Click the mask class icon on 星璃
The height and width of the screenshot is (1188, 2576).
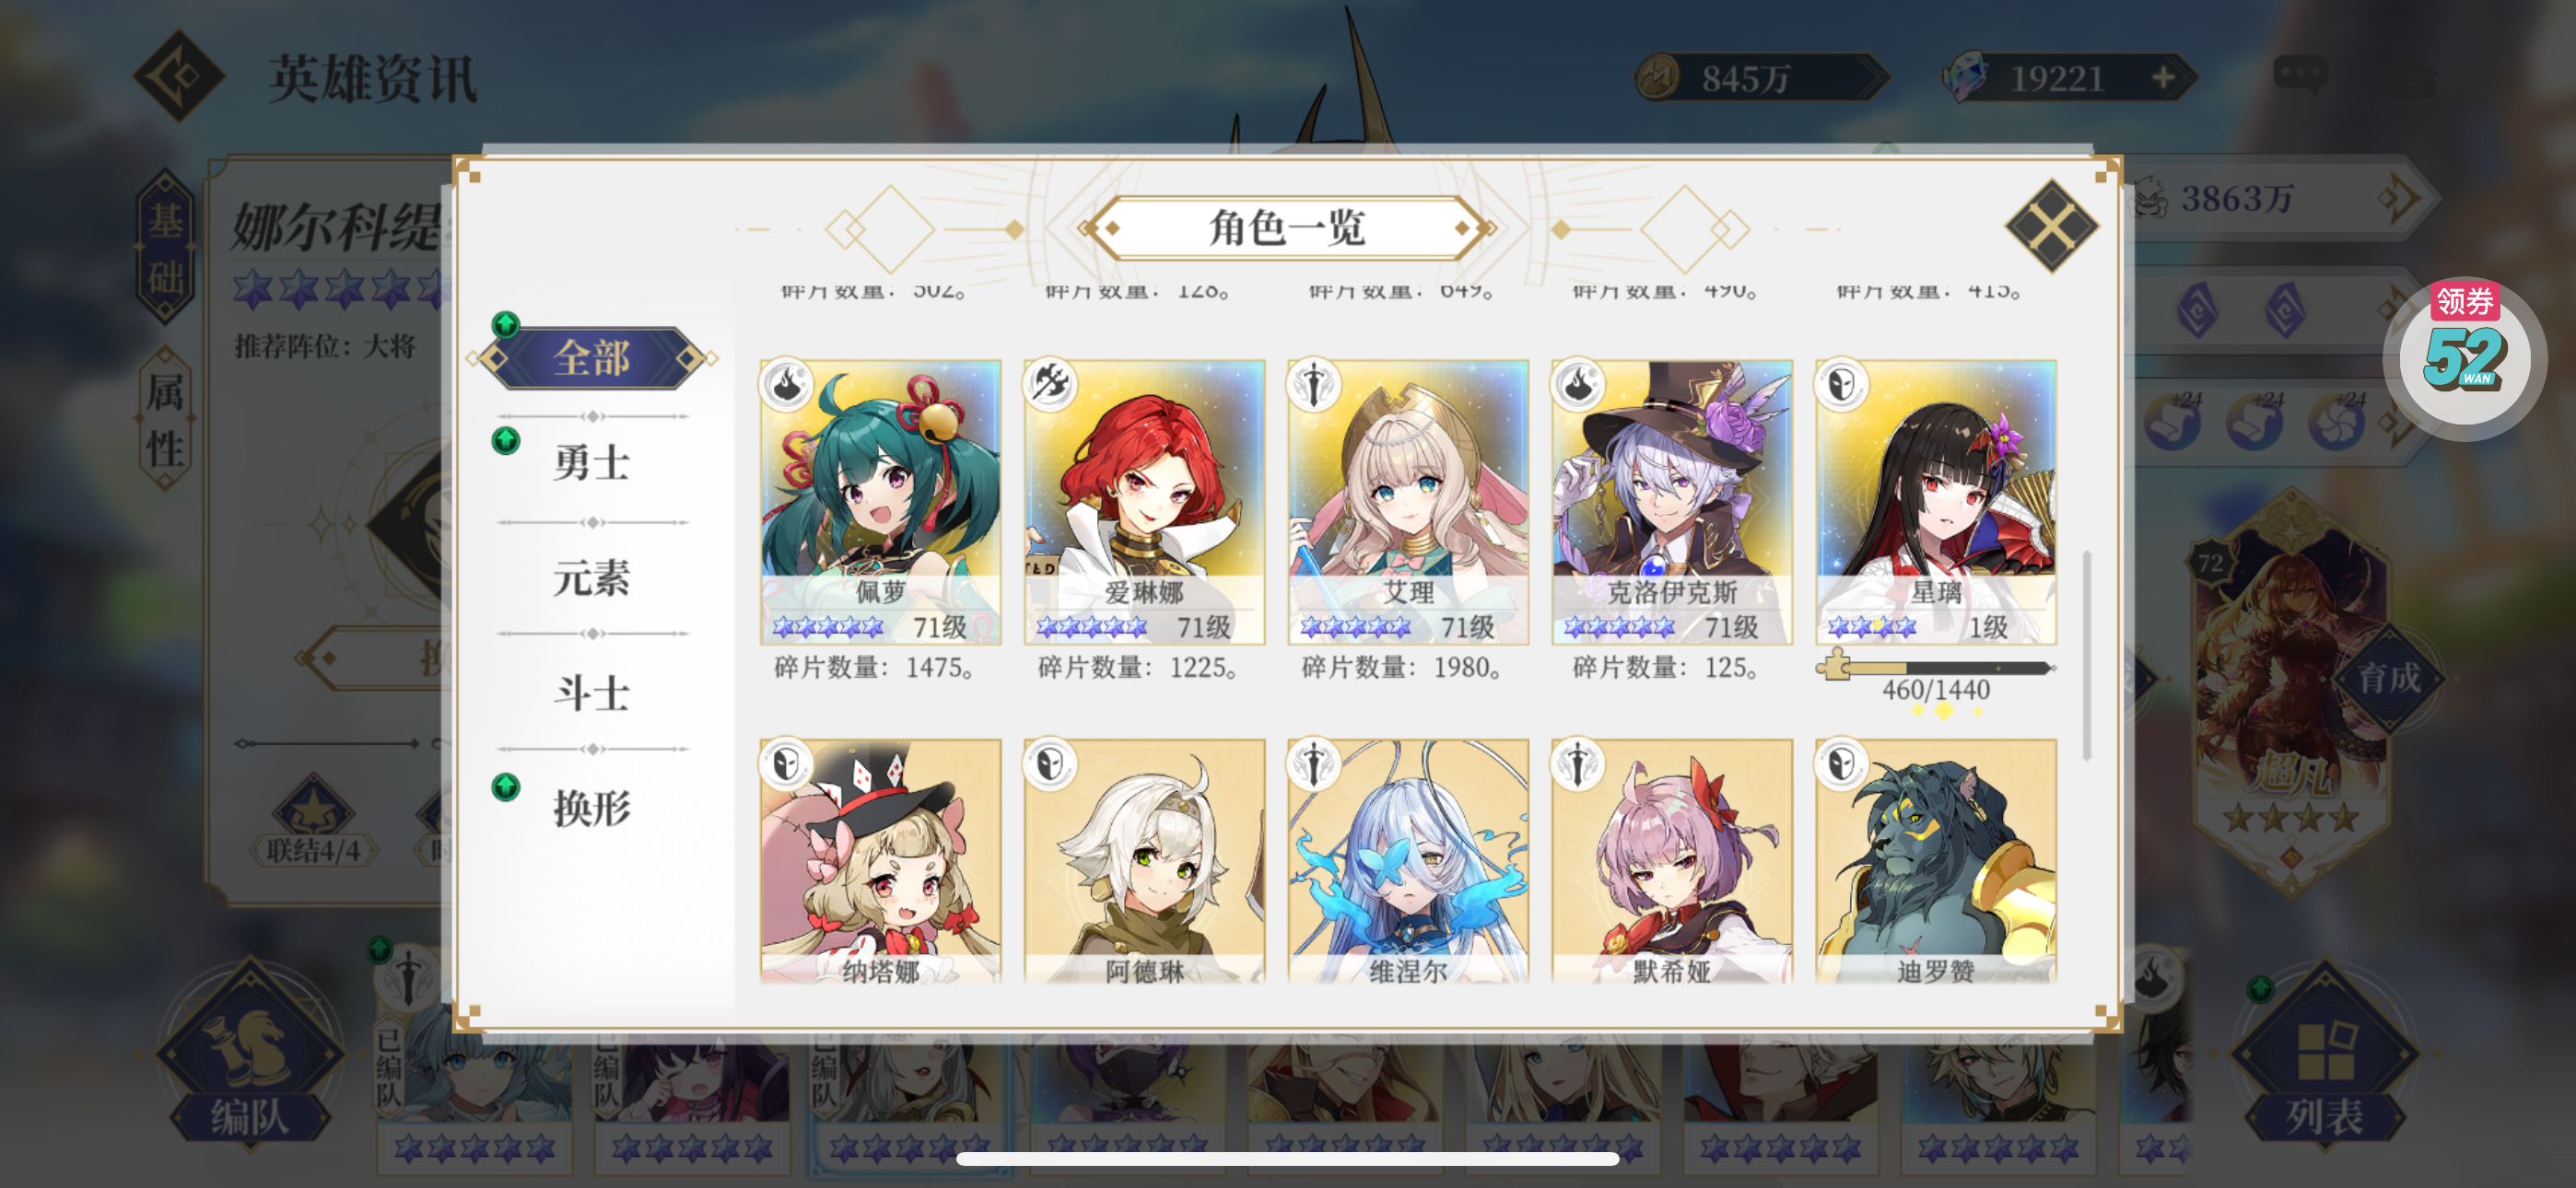pos(1842,385)
